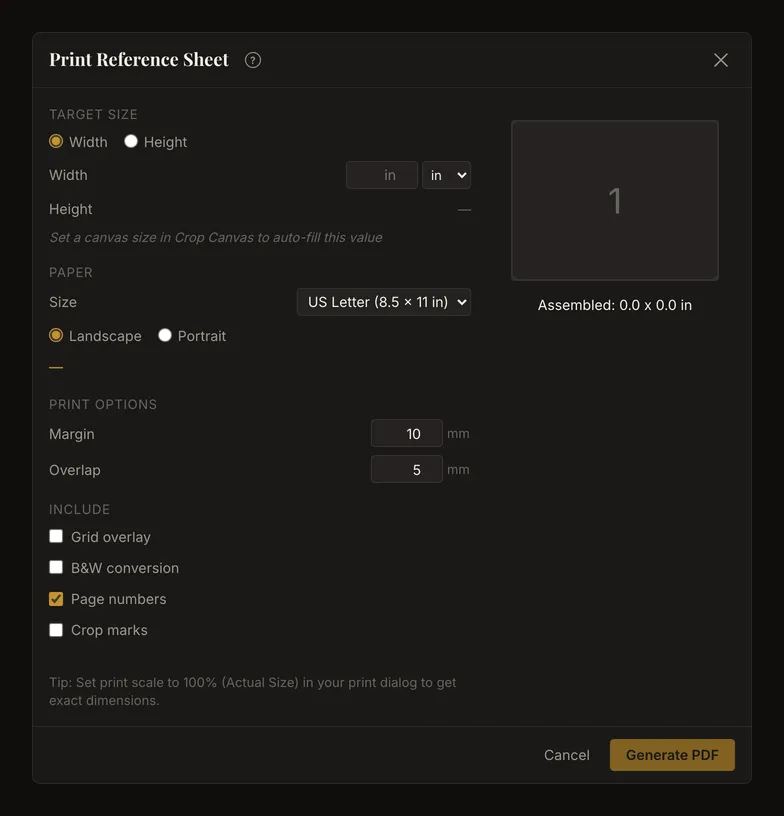The width and height of the screenshot is (784, 816).
Task: Click the TARGET SIZE section heading
Action: tap(93, 114)
